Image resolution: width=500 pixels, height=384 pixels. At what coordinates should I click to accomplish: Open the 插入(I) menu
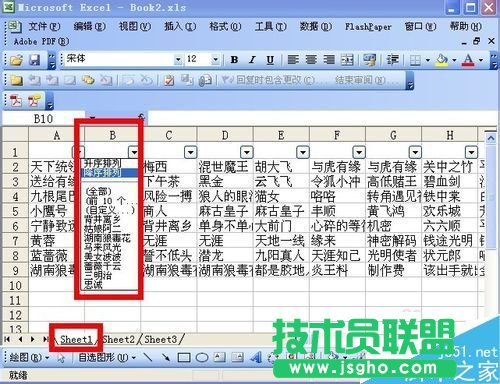coord(180,26)
